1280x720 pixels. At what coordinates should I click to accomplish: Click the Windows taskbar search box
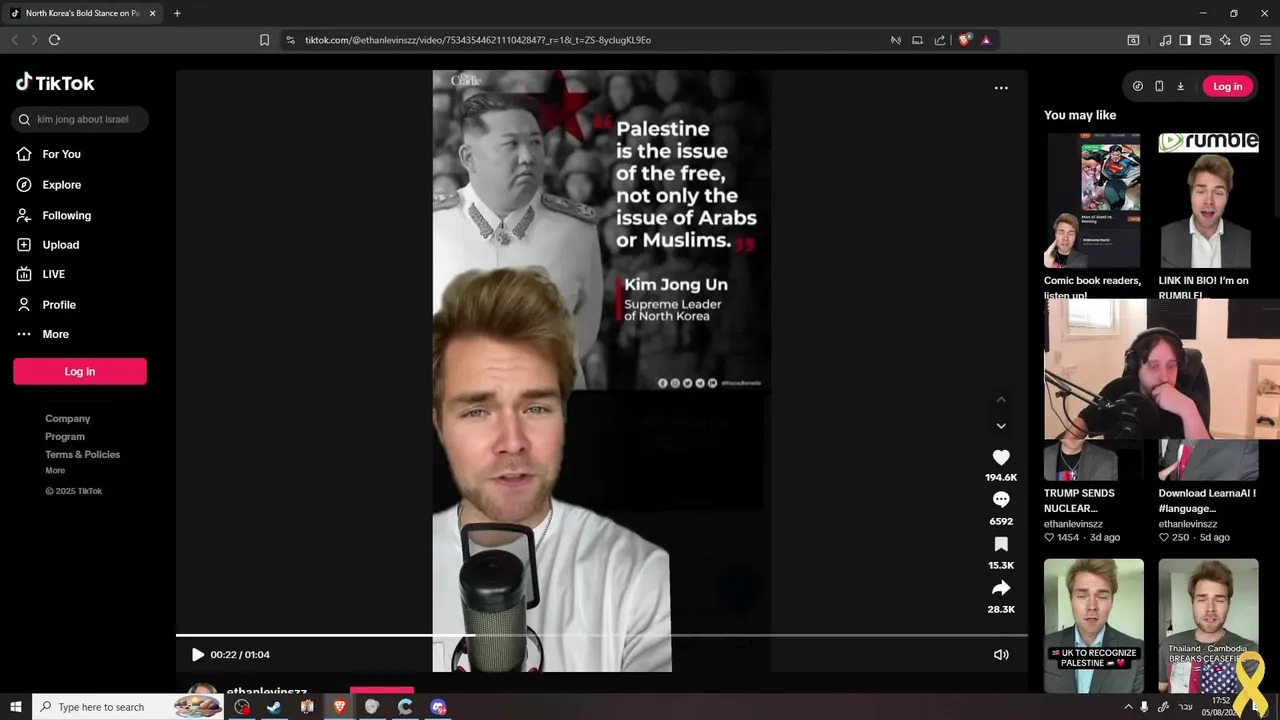click(x=128, y=707)
